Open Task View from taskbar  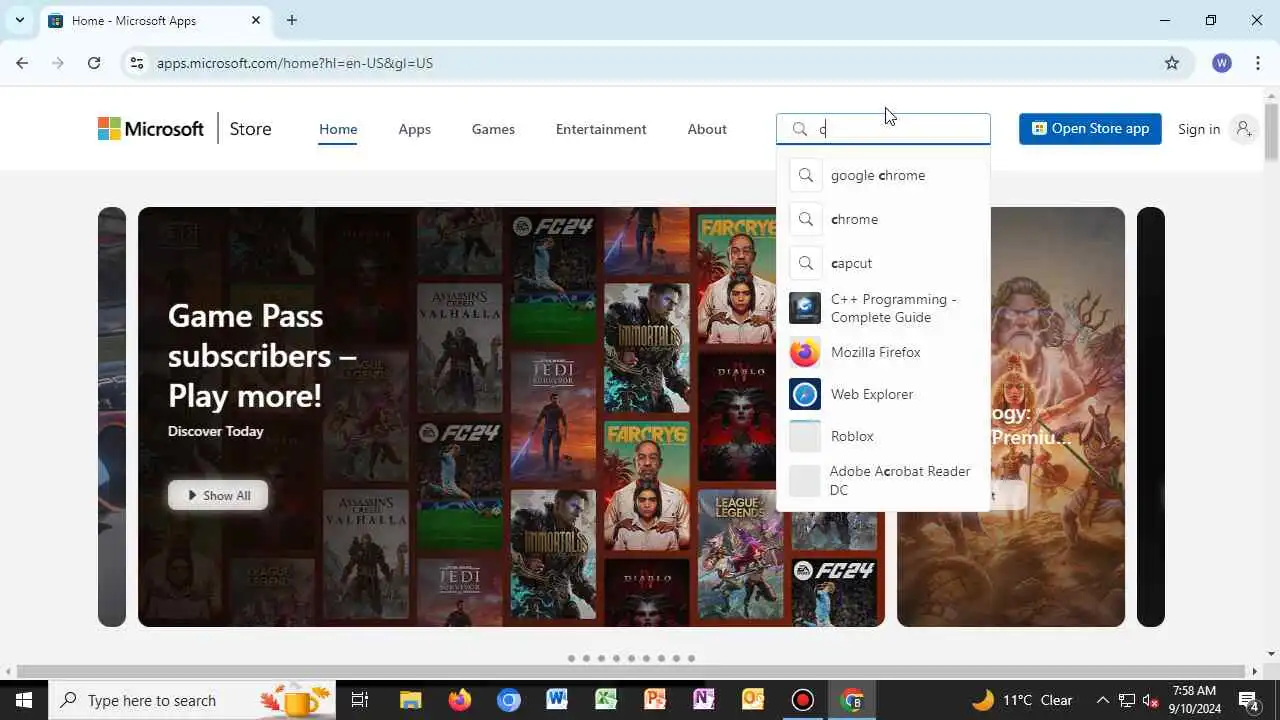coord(360,700)
